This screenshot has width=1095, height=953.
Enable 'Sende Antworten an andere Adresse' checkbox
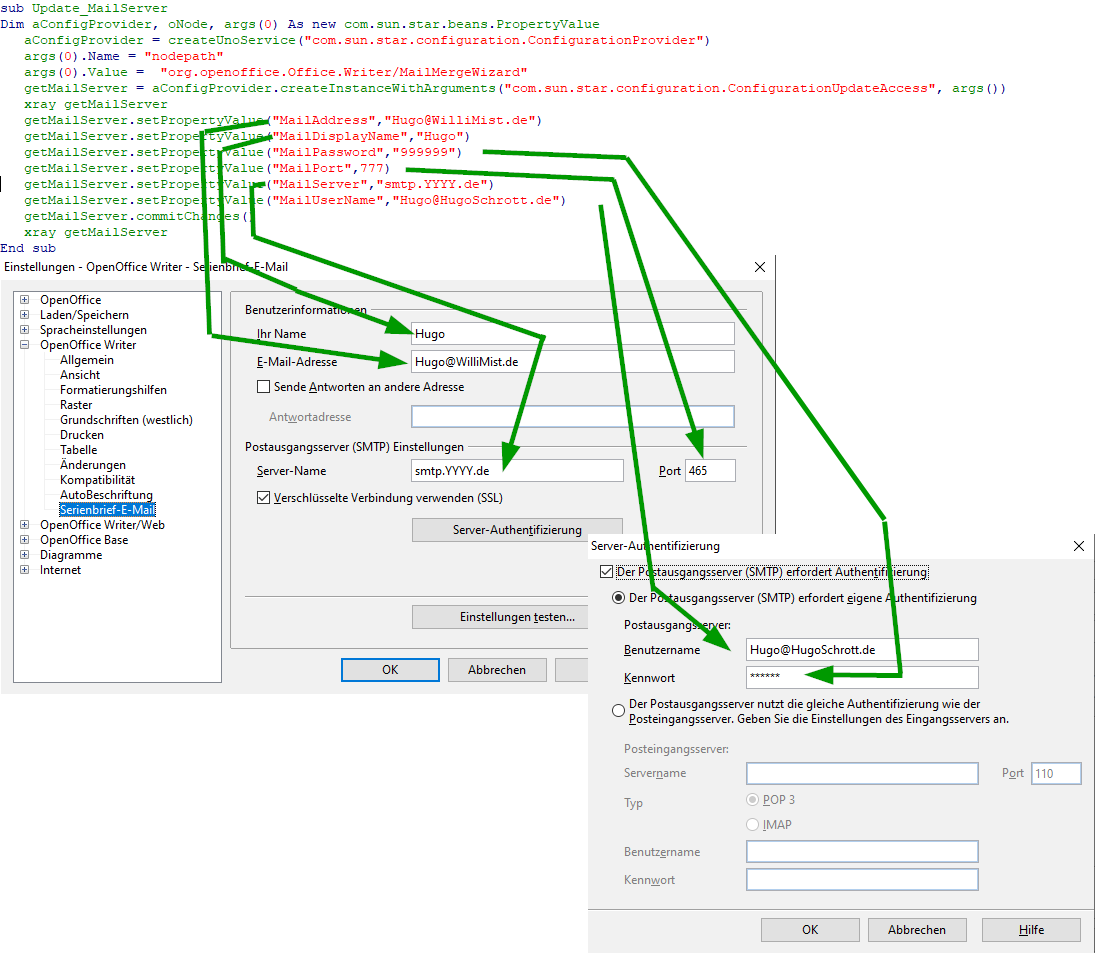pos(264,387)
